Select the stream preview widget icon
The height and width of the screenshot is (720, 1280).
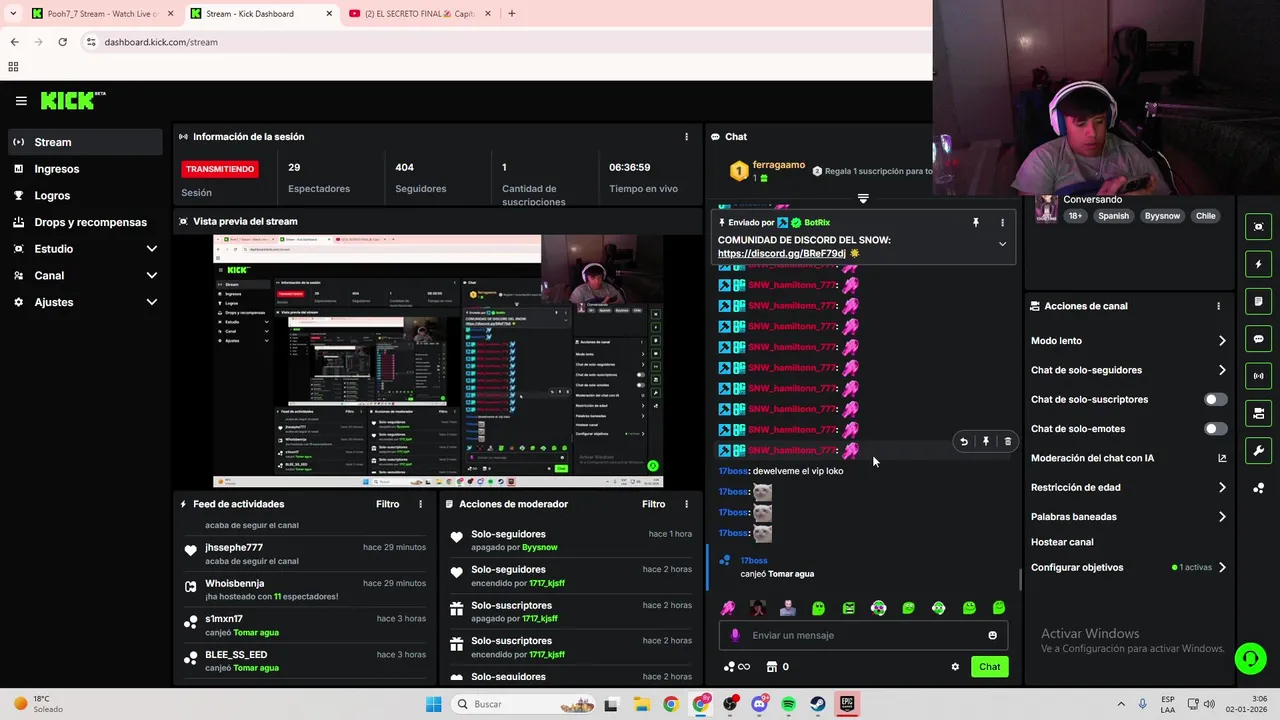(1258, 227)
